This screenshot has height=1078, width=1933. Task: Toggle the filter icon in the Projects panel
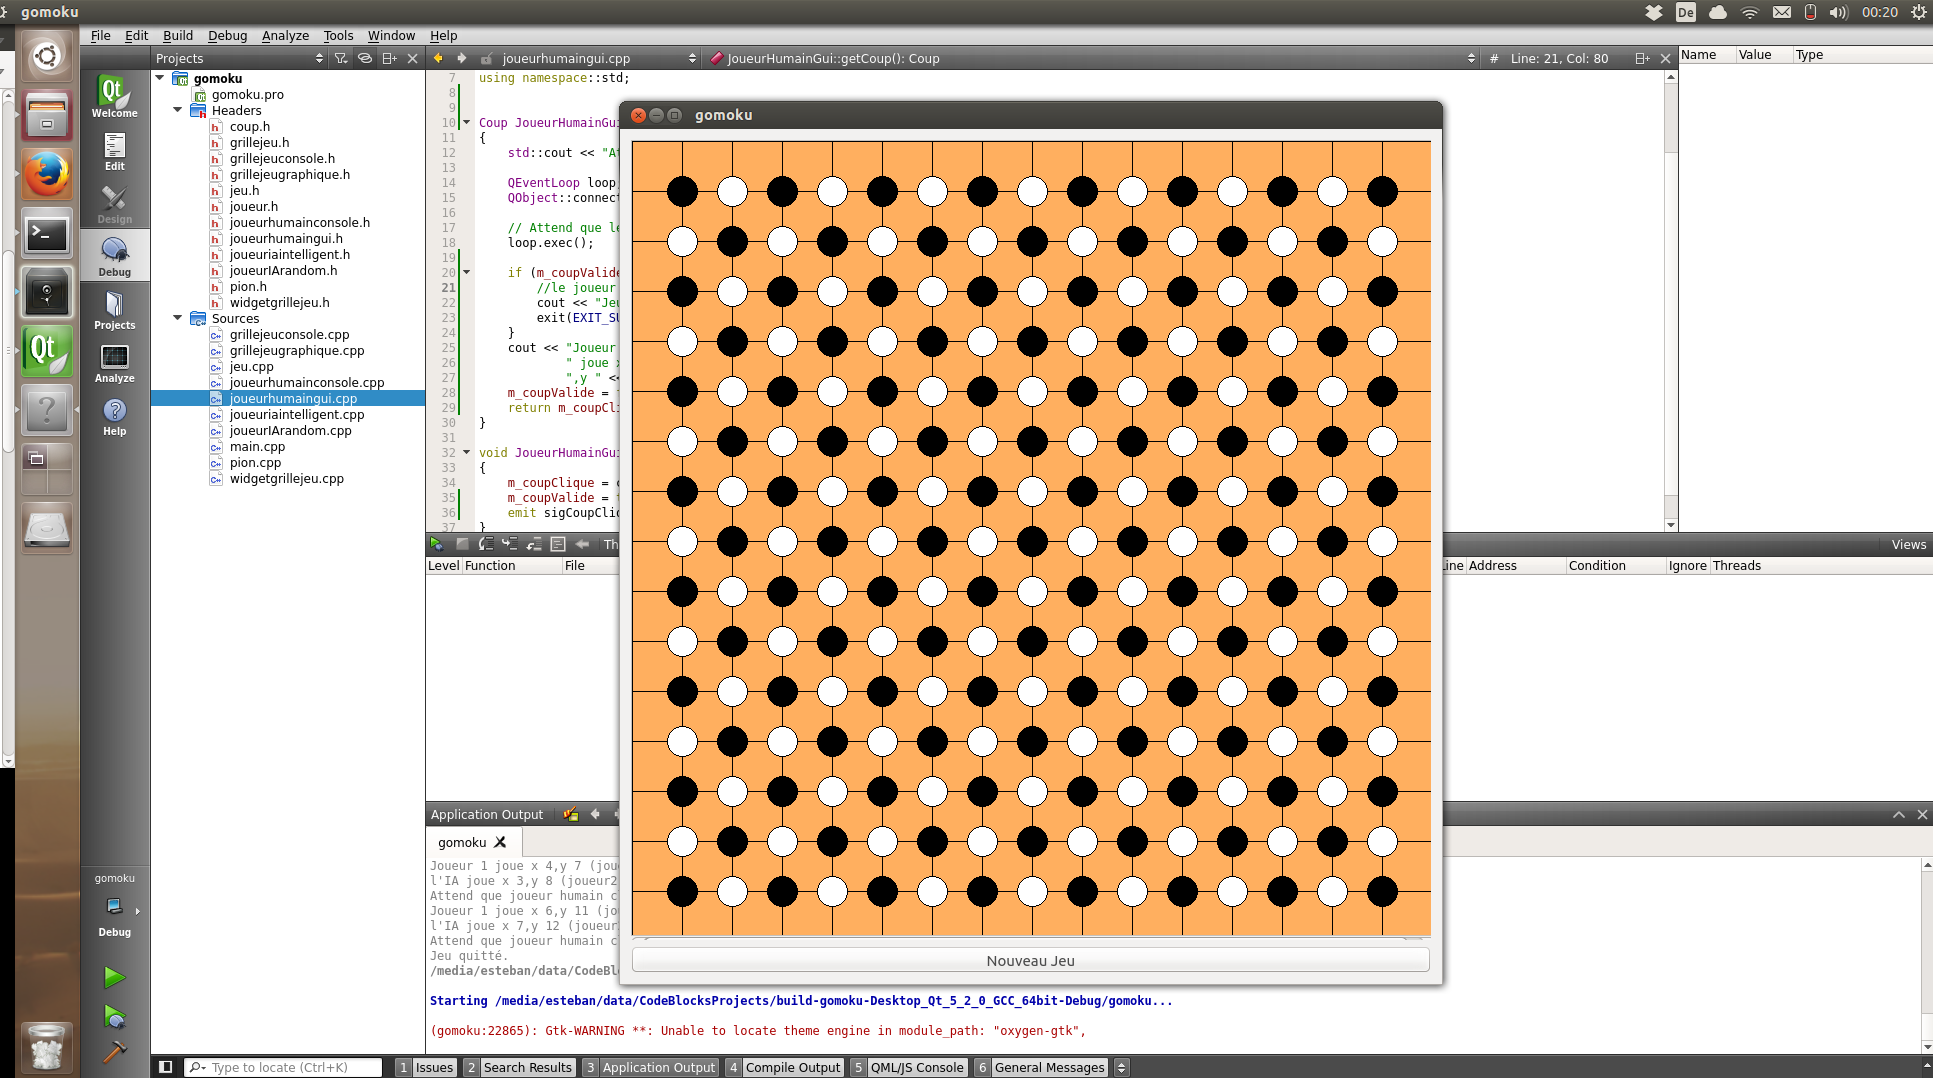[340, 58]
